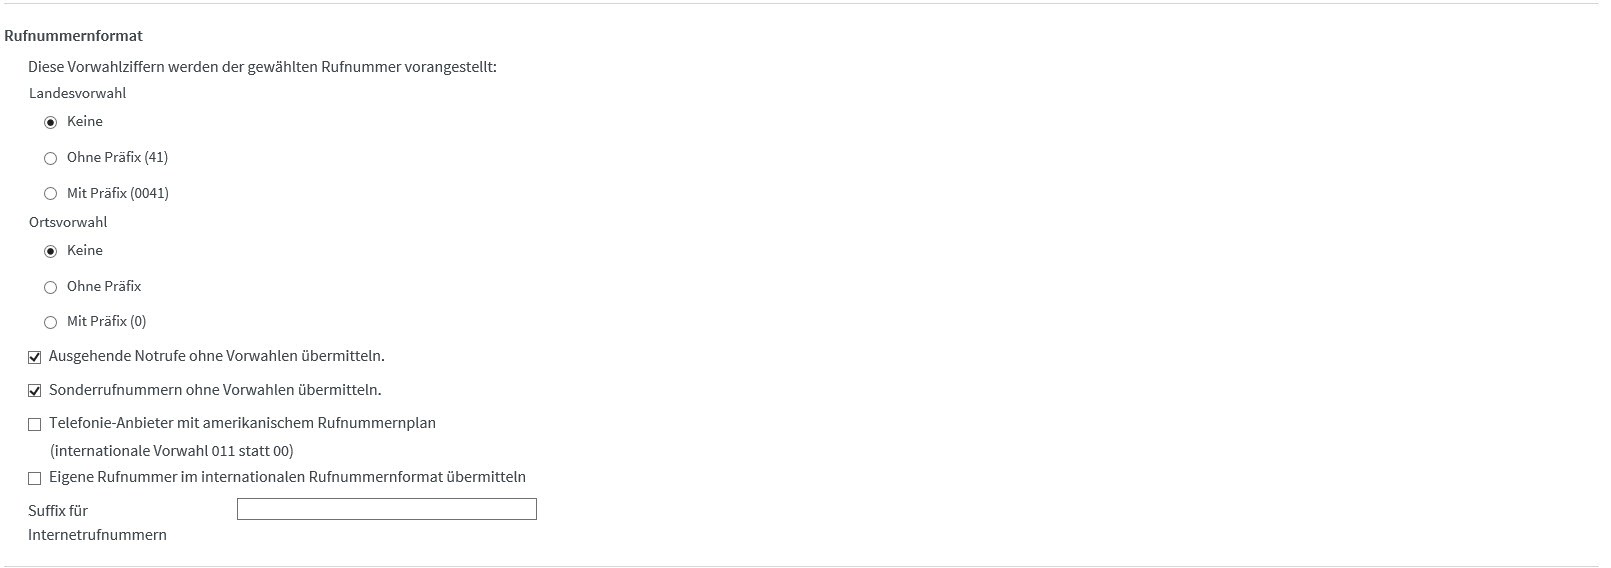Click the Suffix für Internetrufnummern text field
The width and height of the screenshot is (1611, 568).
coord(386,509)
